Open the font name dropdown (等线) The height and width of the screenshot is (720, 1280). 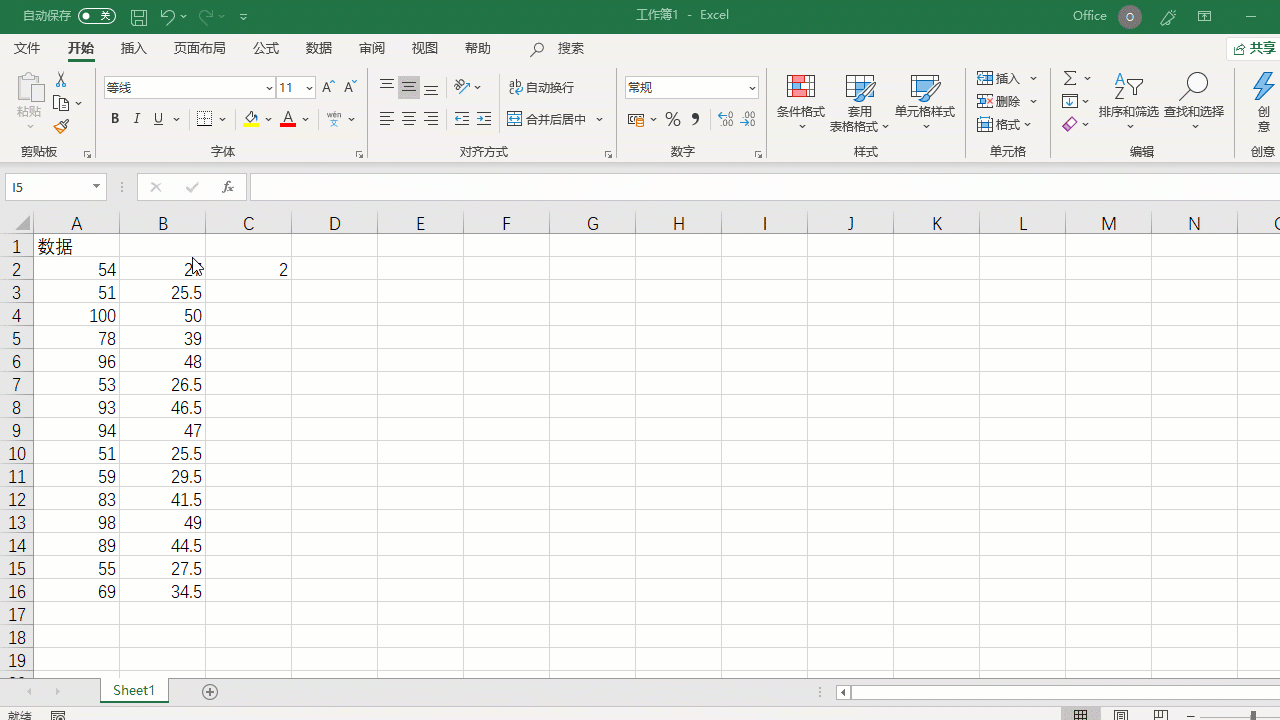click(x=269, y=88)
